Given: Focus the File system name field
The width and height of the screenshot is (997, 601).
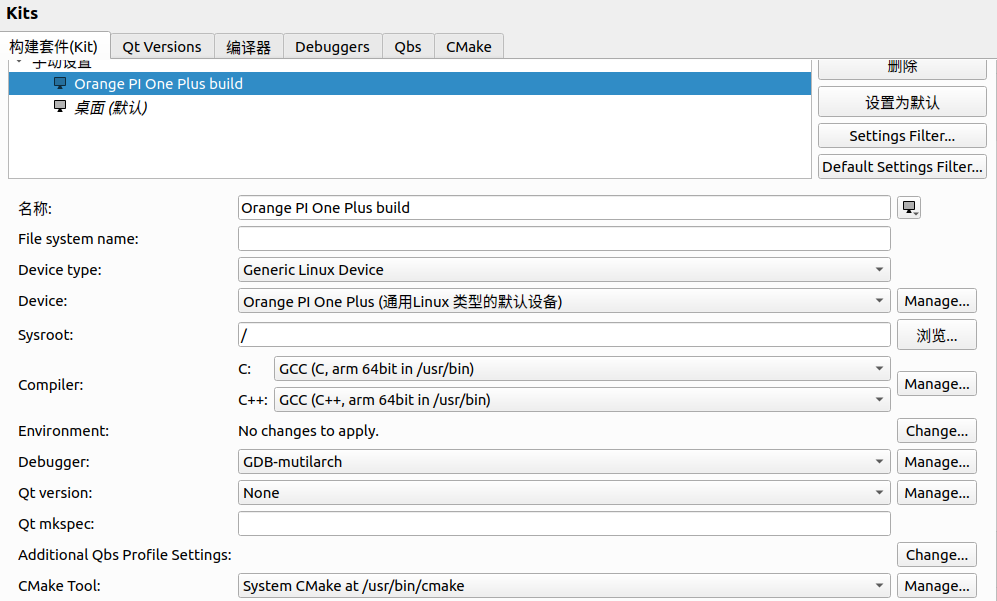Looking at the screenshot, I should coord(564,238).
